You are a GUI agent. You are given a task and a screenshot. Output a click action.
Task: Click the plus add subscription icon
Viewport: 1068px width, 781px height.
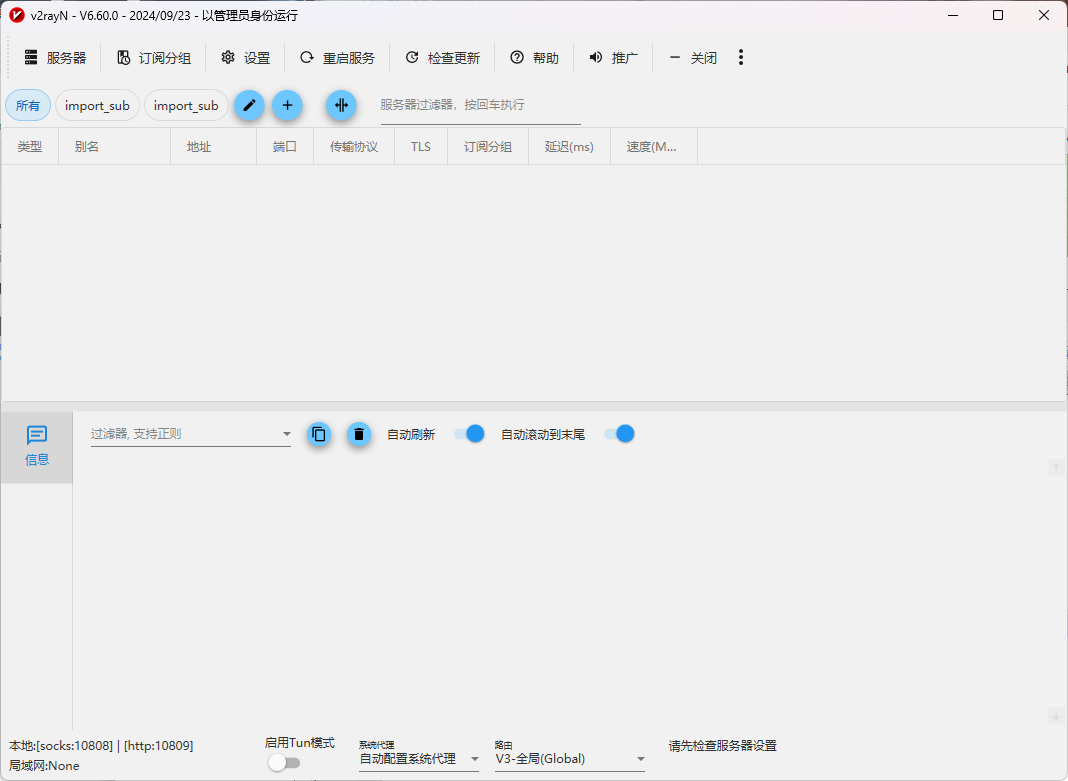click(287, 105)
